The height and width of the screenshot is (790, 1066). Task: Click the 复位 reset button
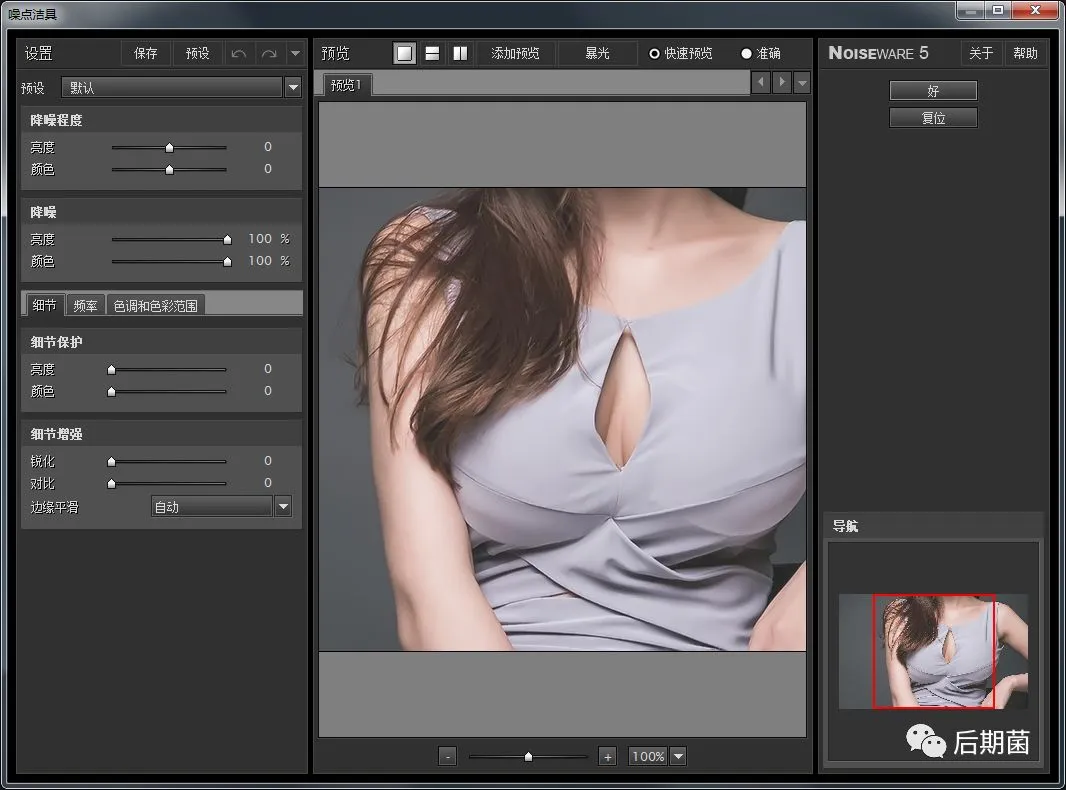point(933,118)
